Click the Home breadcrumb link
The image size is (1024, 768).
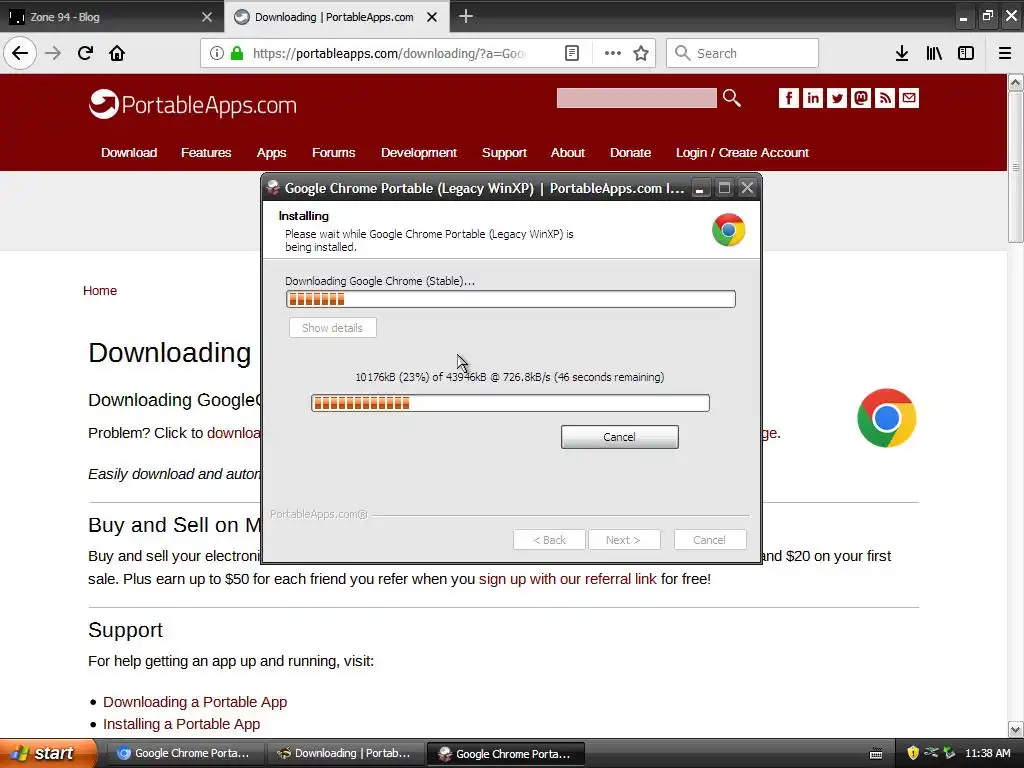[100, 291]
